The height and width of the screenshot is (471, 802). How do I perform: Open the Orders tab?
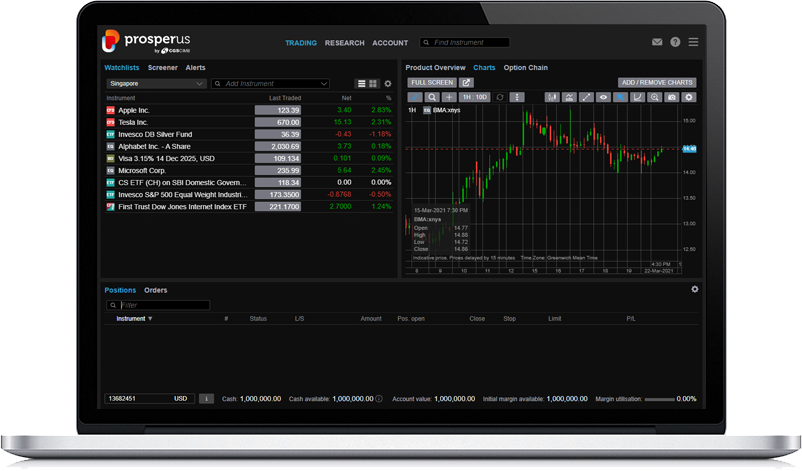[155, 290]
